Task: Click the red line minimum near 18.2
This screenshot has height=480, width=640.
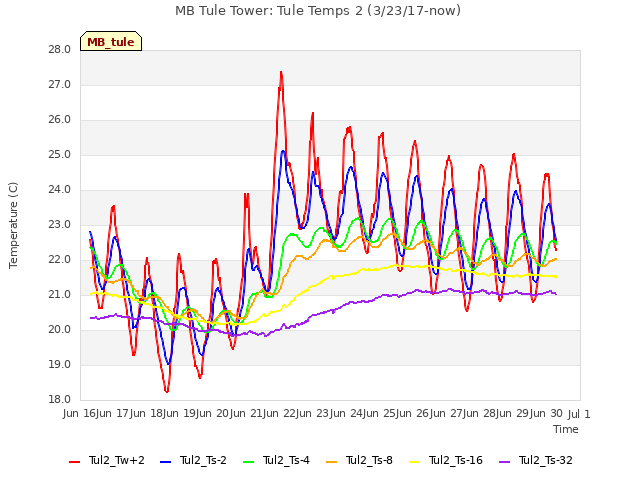Action: click(167, 391)
